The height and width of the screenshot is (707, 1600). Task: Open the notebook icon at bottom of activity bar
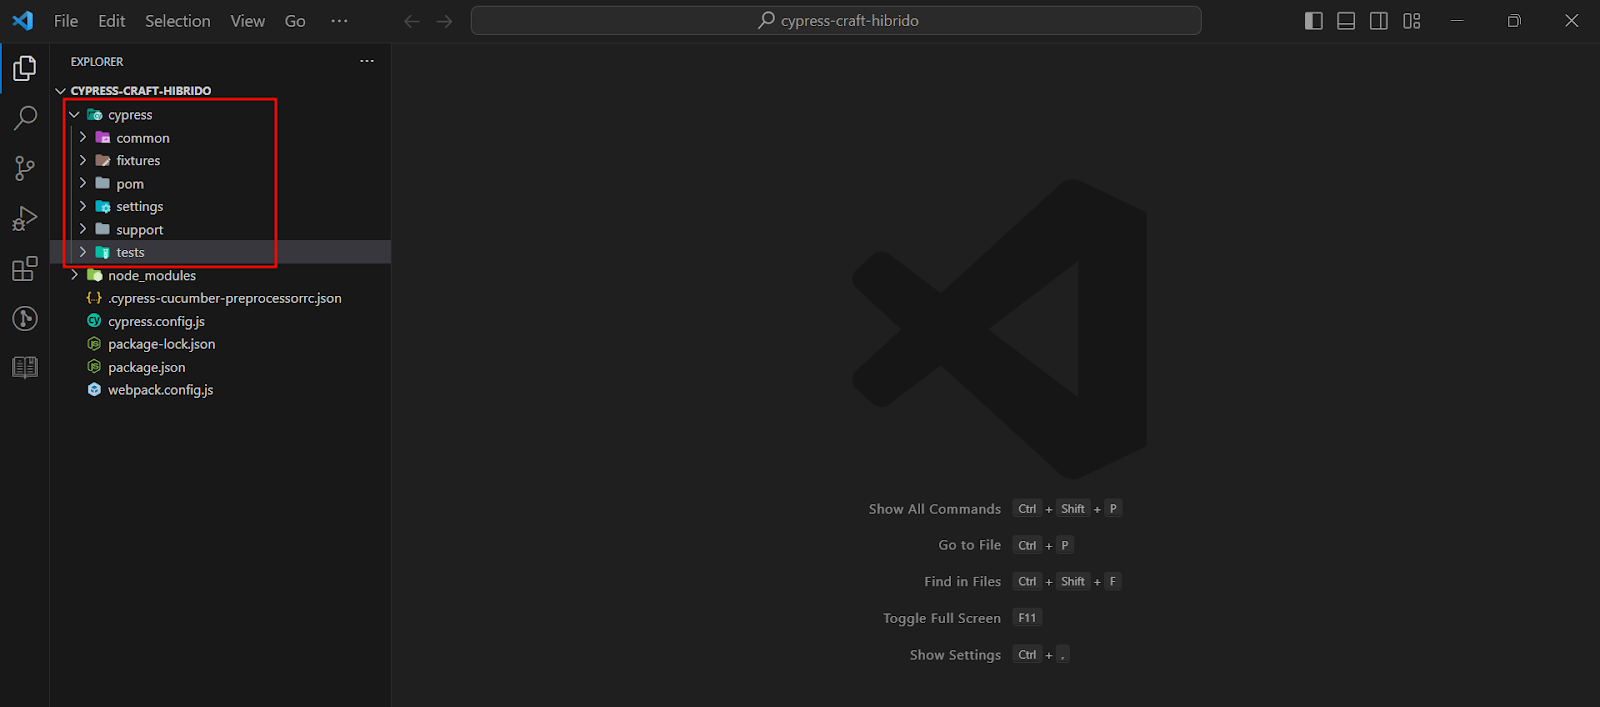tap(25, 367)
